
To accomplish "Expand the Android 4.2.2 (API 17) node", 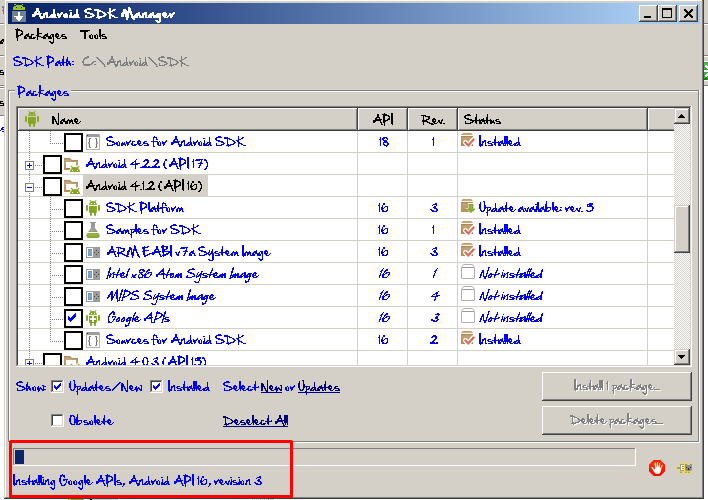I will [x=29, y=165].
